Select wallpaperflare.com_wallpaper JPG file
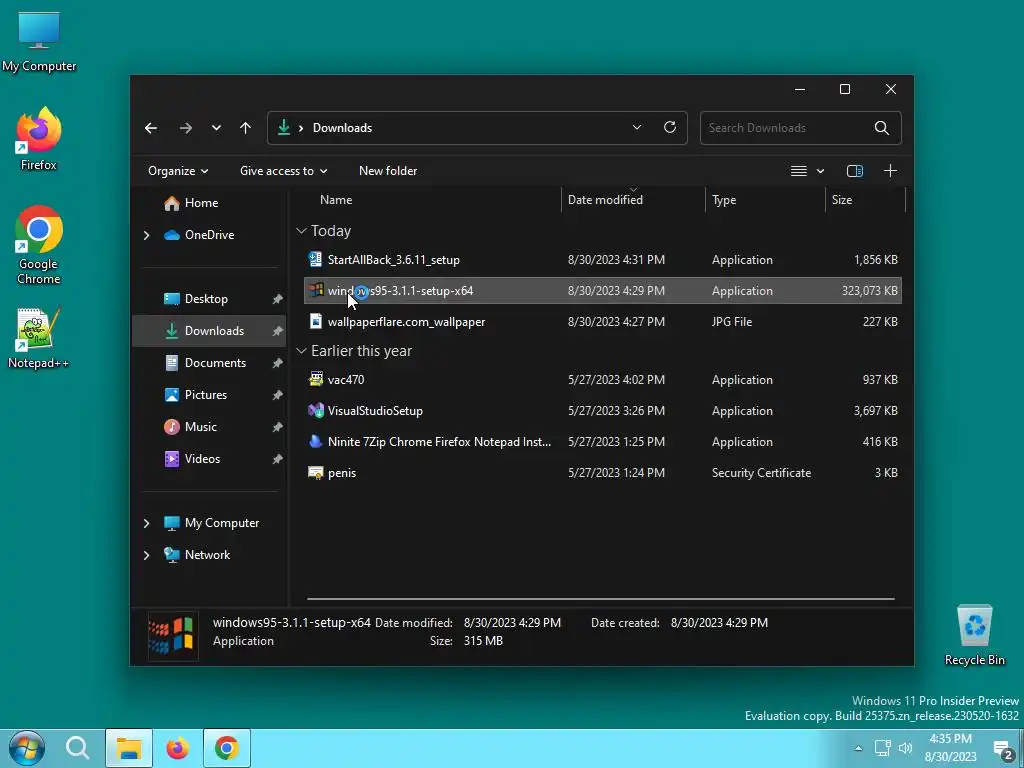 [x=603, y=322]
